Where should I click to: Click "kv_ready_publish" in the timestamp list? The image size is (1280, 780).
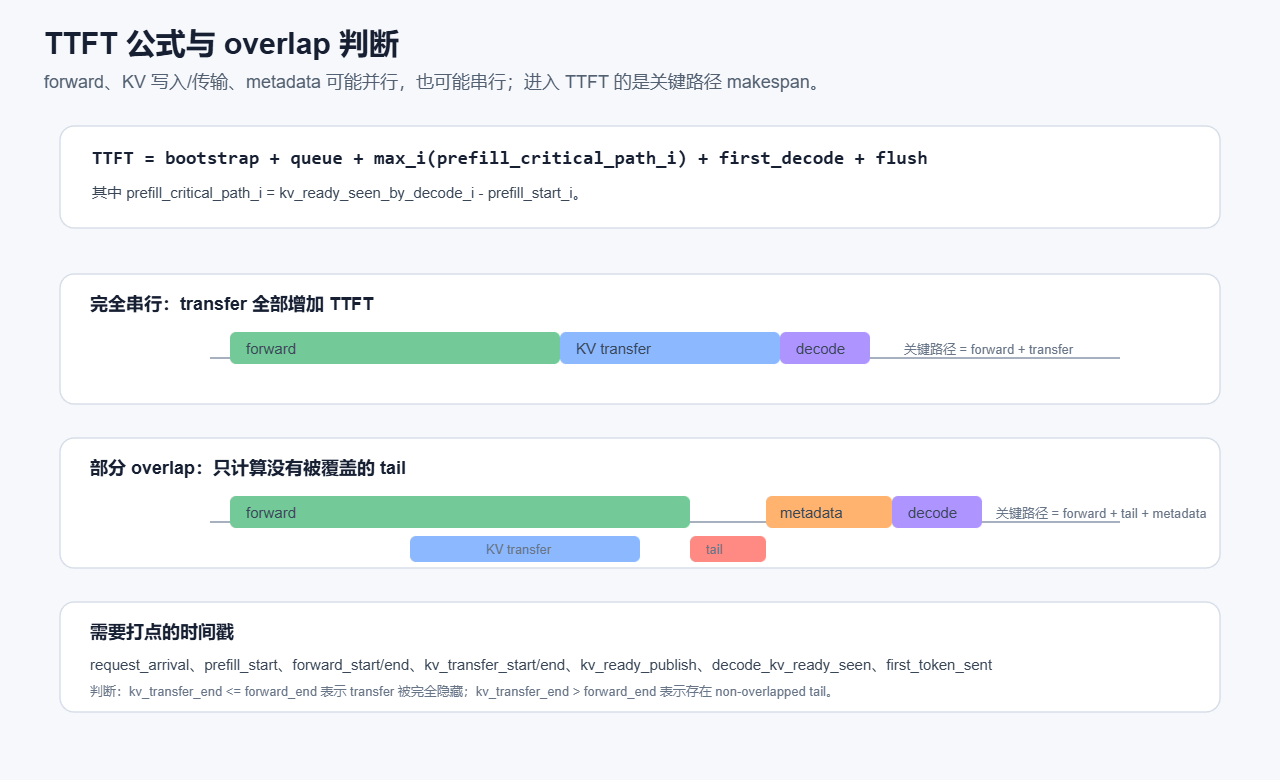638,665
